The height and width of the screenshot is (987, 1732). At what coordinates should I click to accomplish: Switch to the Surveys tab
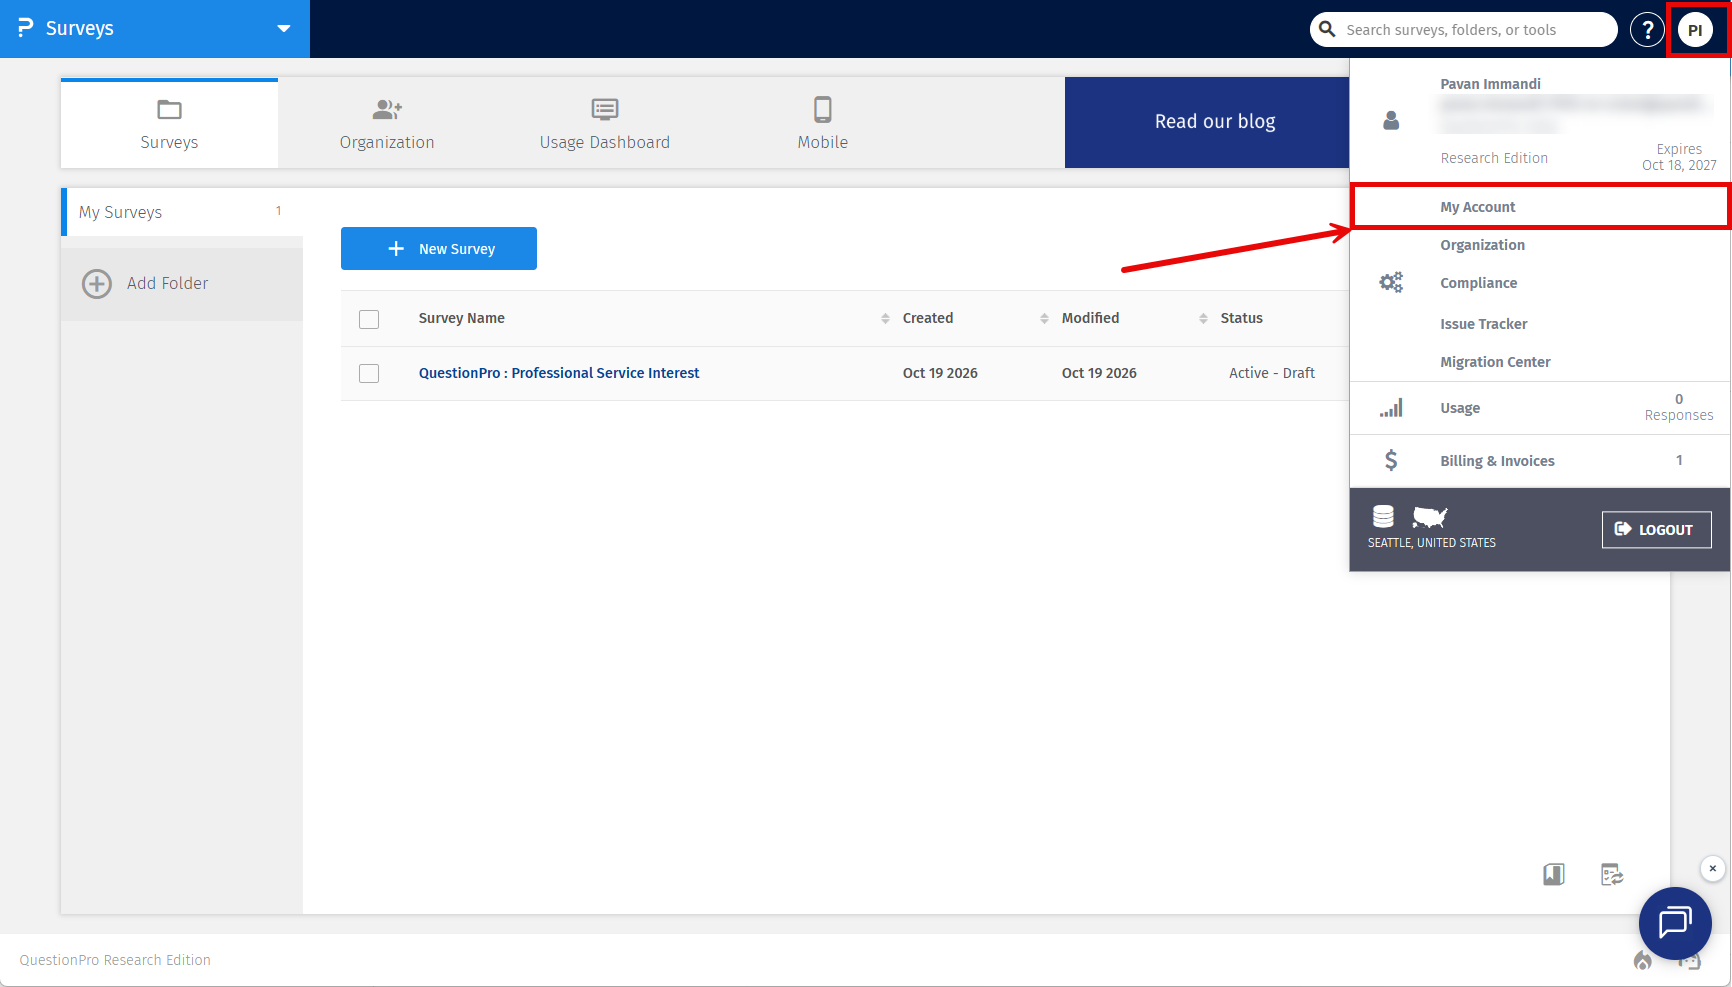coord(169,124)
